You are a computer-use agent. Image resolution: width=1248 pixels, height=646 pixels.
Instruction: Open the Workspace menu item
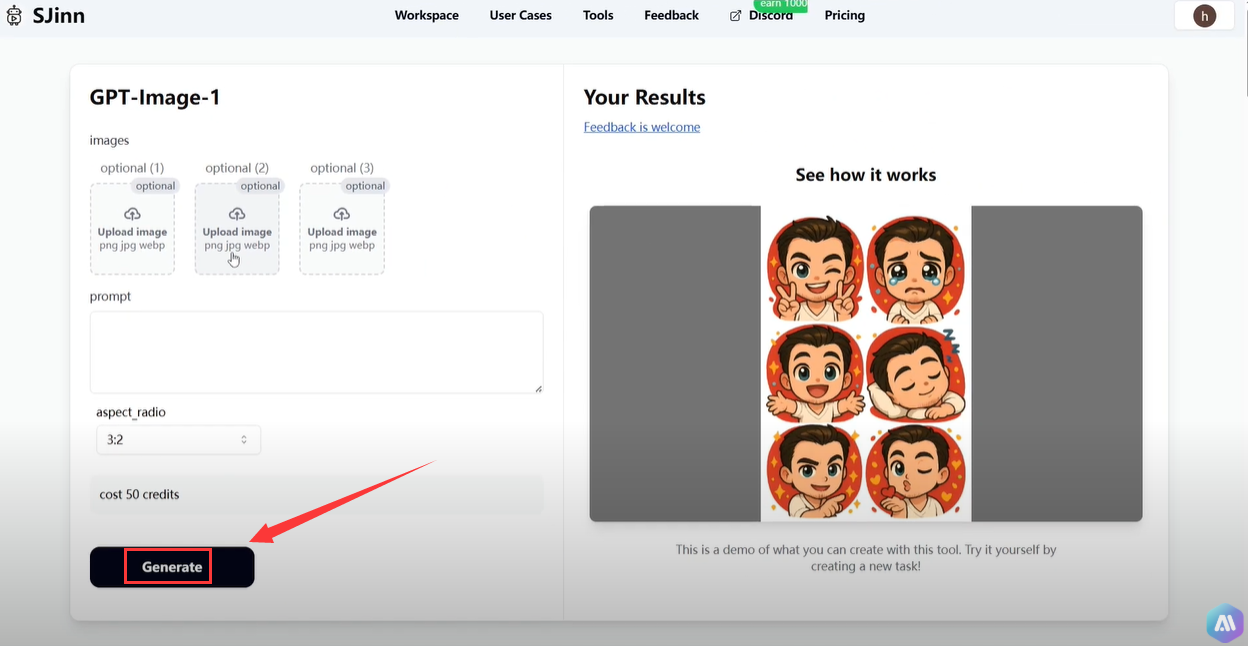(427, 15)
